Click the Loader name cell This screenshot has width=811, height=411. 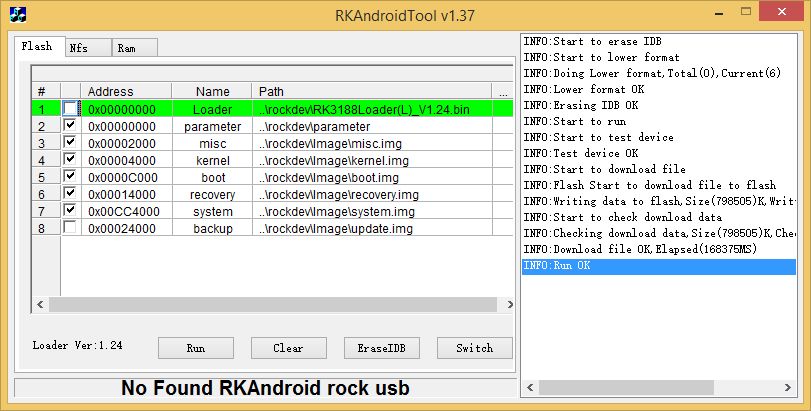(212, 109)
